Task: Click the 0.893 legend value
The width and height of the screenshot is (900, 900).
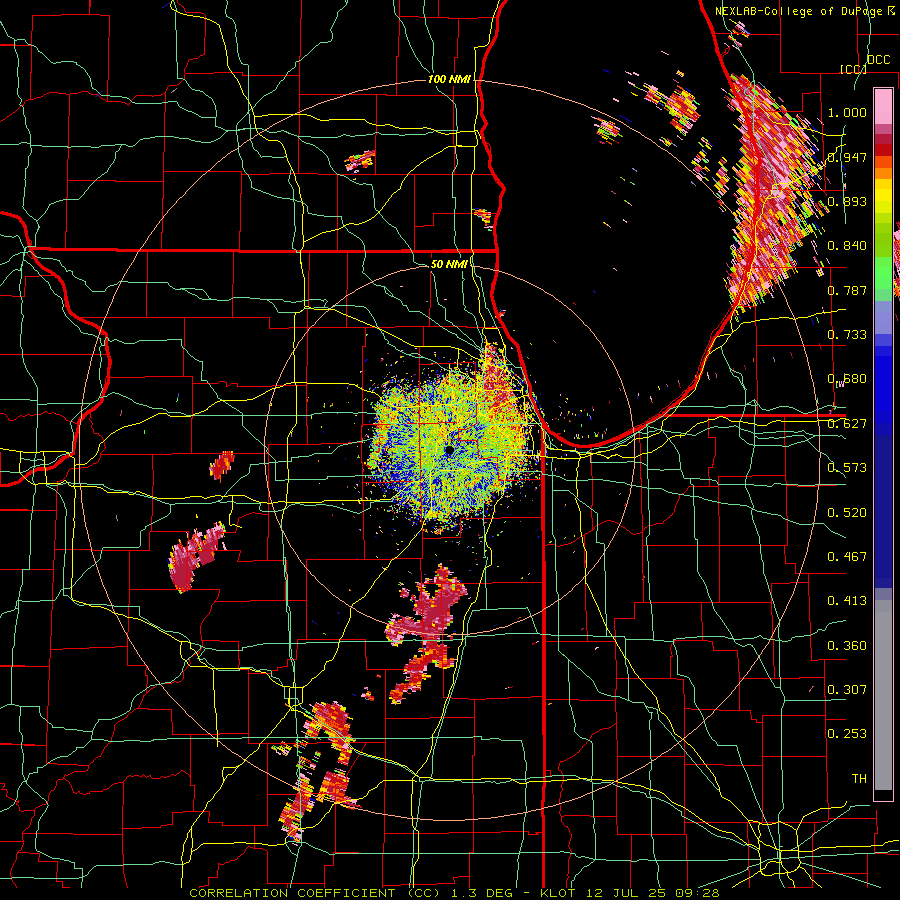Action: 847,201
